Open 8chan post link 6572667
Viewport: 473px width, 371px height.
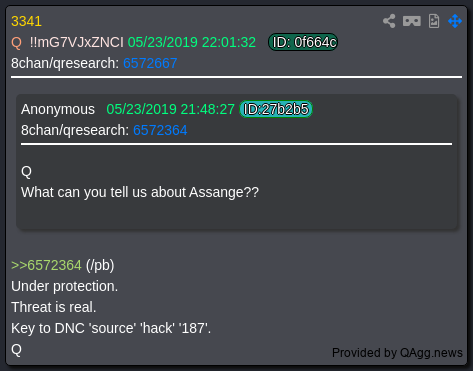150,63
